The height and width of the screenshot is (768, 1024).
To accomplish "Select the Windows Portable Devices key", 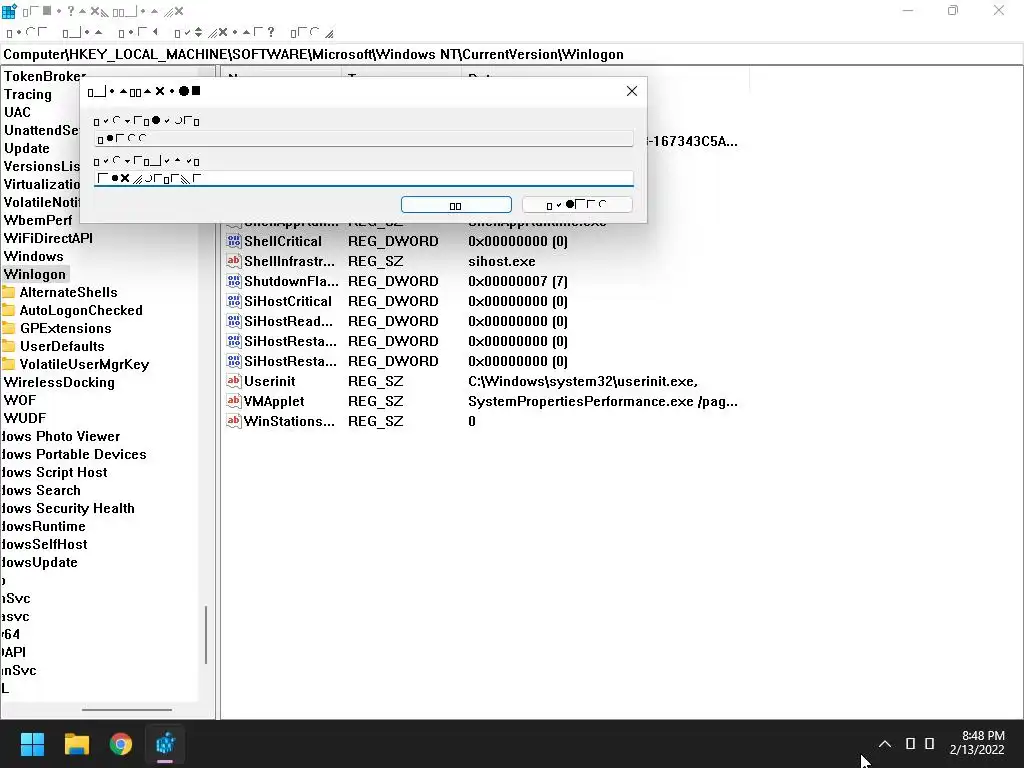I will (x=73, y=454).
